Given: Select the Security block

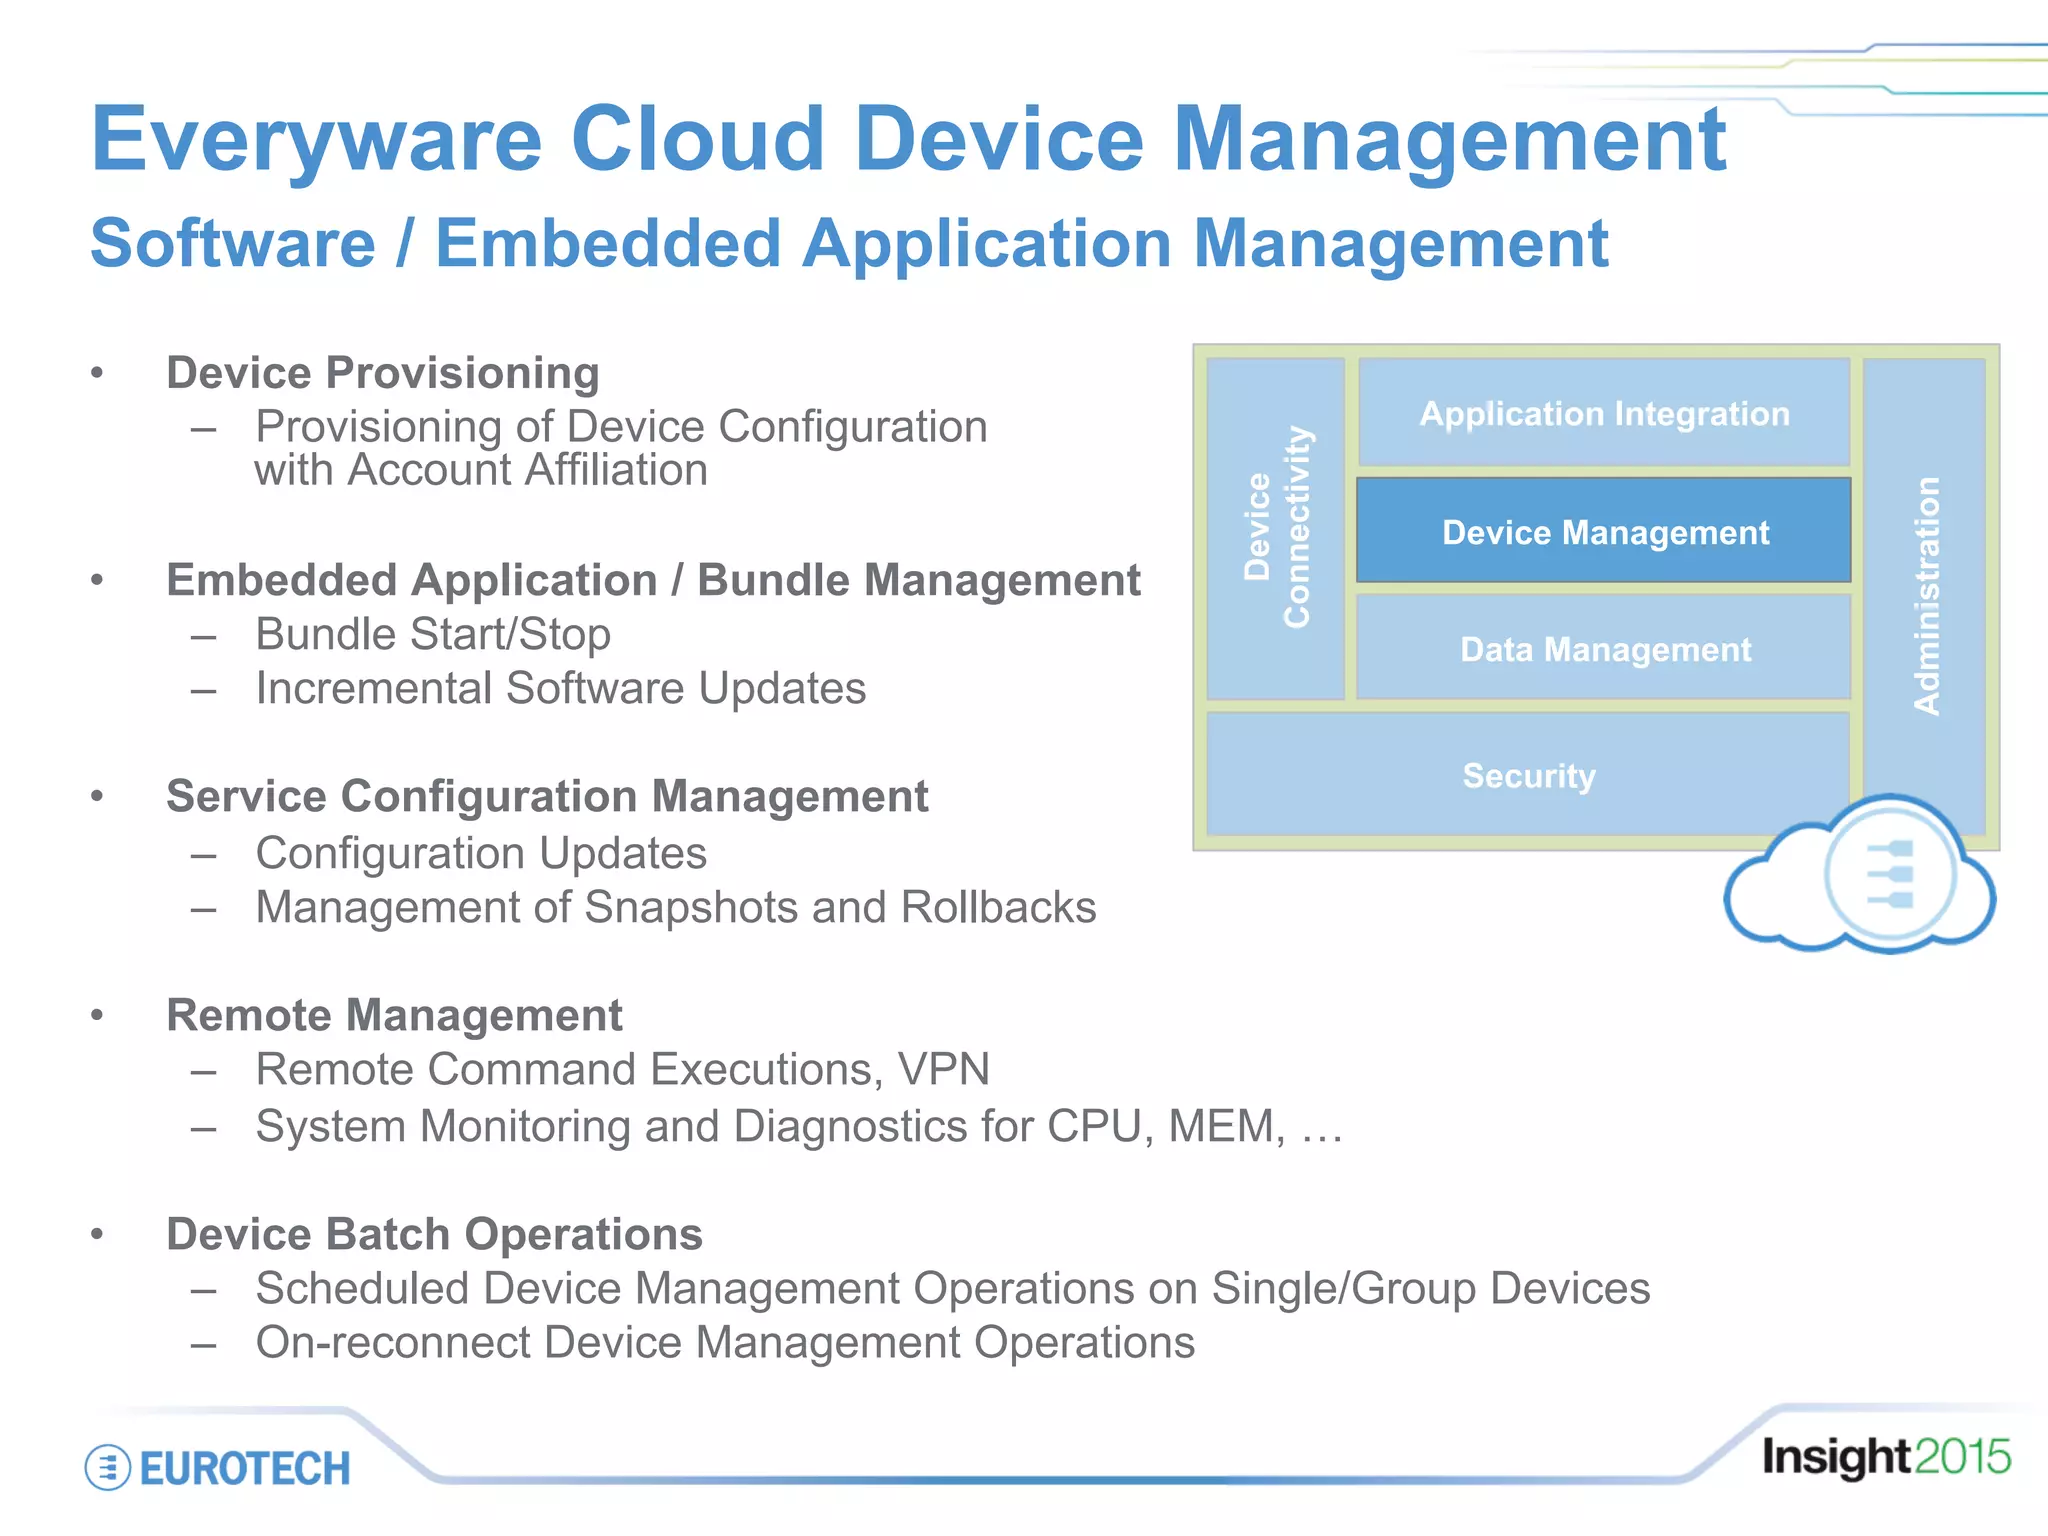Looking at the screenshot, I should (x=1528, y=775).
